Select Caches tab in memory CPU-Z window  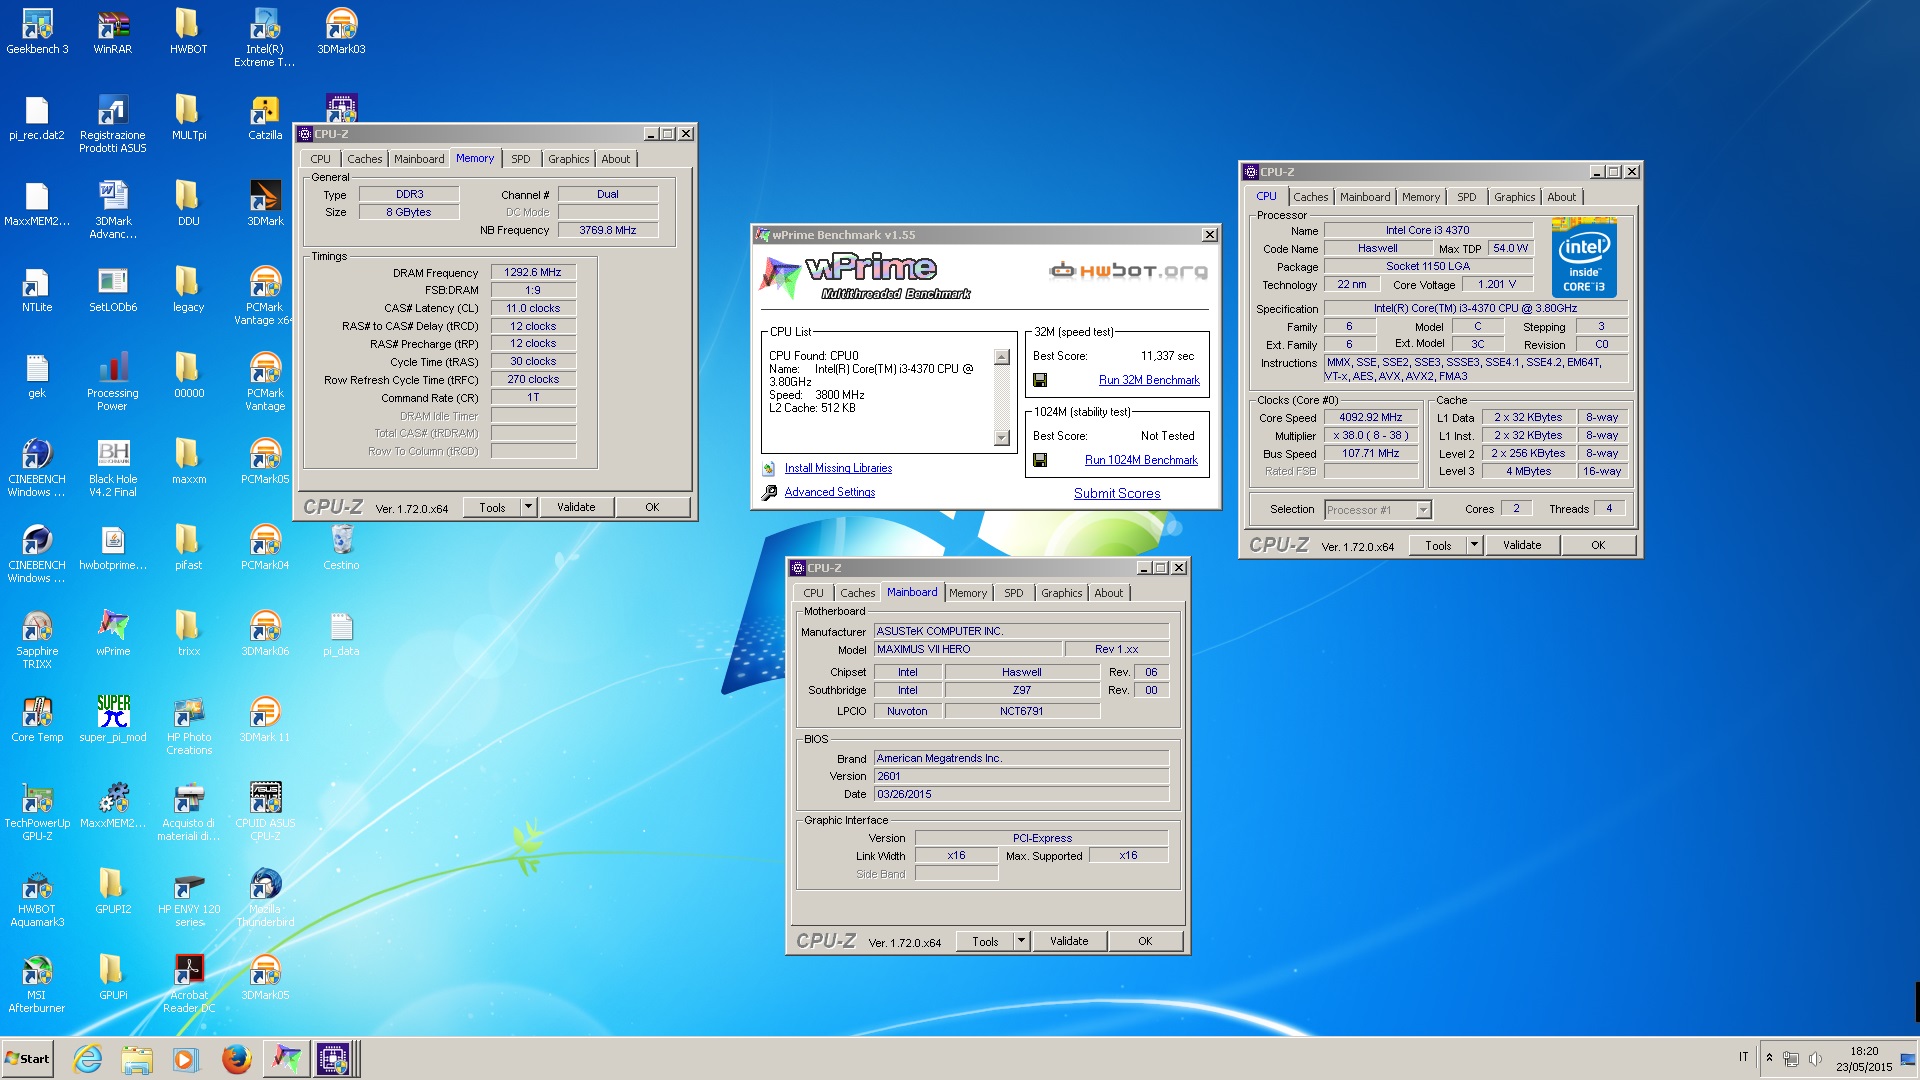(364, 159)
